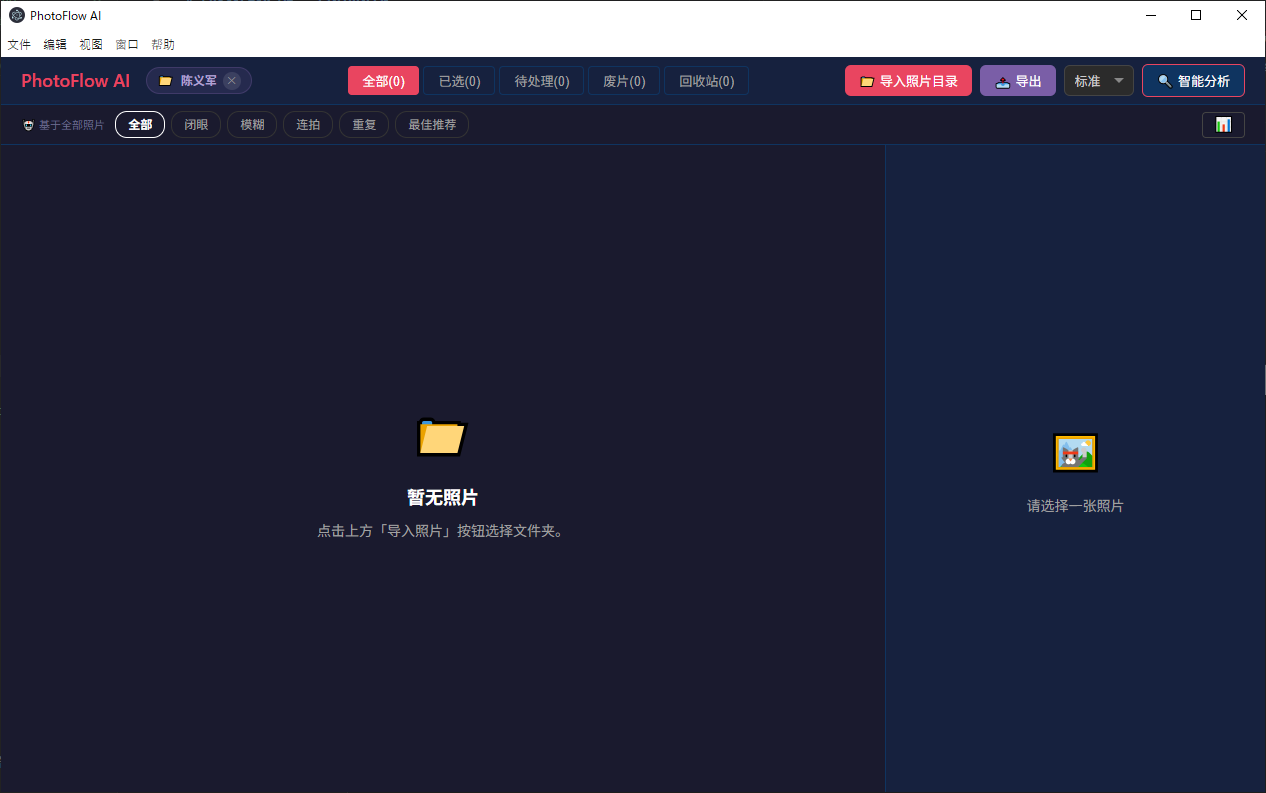The image size is (1266, 793).
Task: Click the PhotoFlow AI logo text
Action: click(76, 81)
